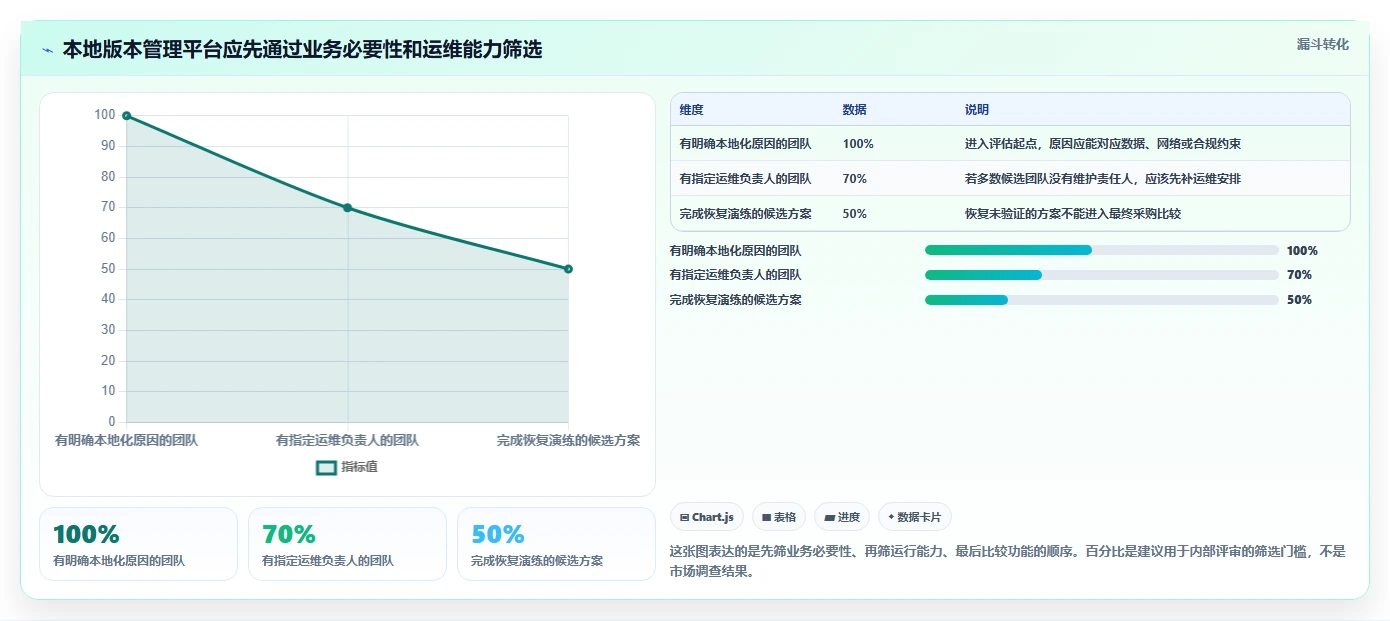The image size is (1390, 621).
Task: Click table cell 有明确本地化原因的团队
Action: click(x=745, y=144)
